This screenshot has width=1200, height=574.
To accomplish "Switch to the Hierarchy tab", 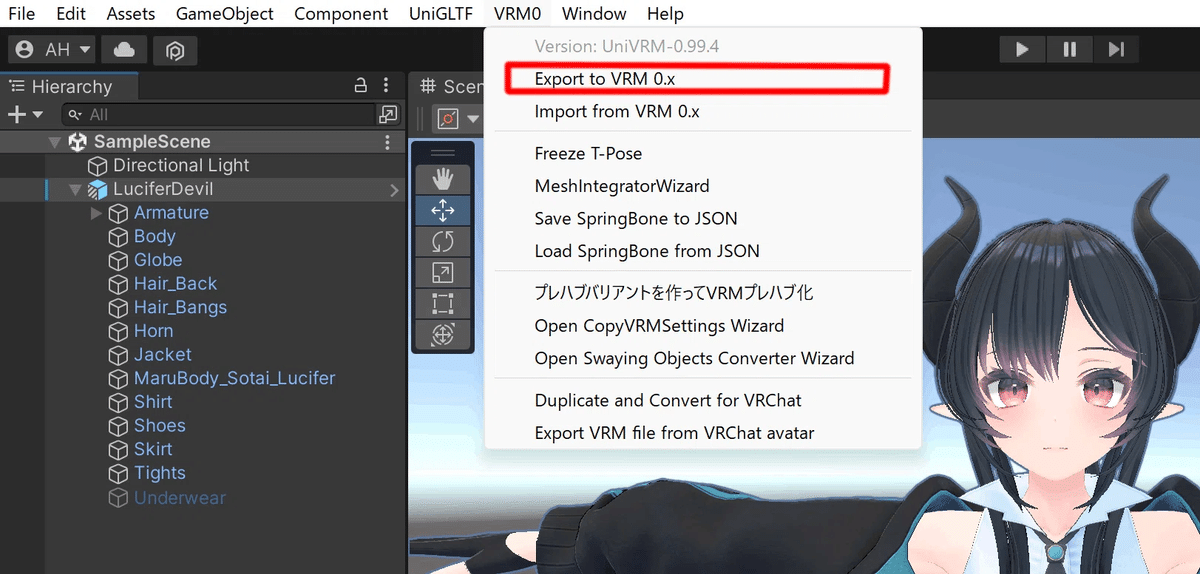I will 60,87.
